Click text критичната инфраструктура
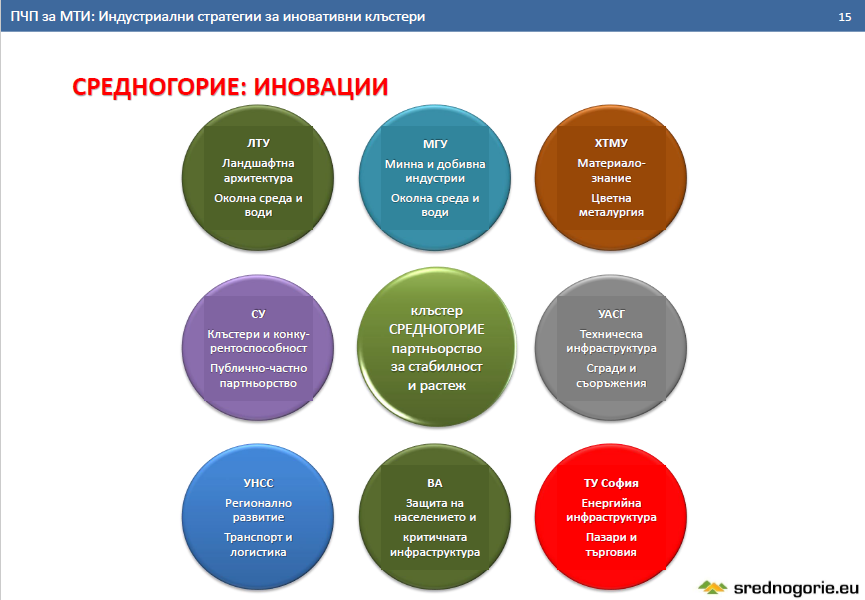Image resolution: width=865 pixels, height=600 pixels. click(435, 544)
